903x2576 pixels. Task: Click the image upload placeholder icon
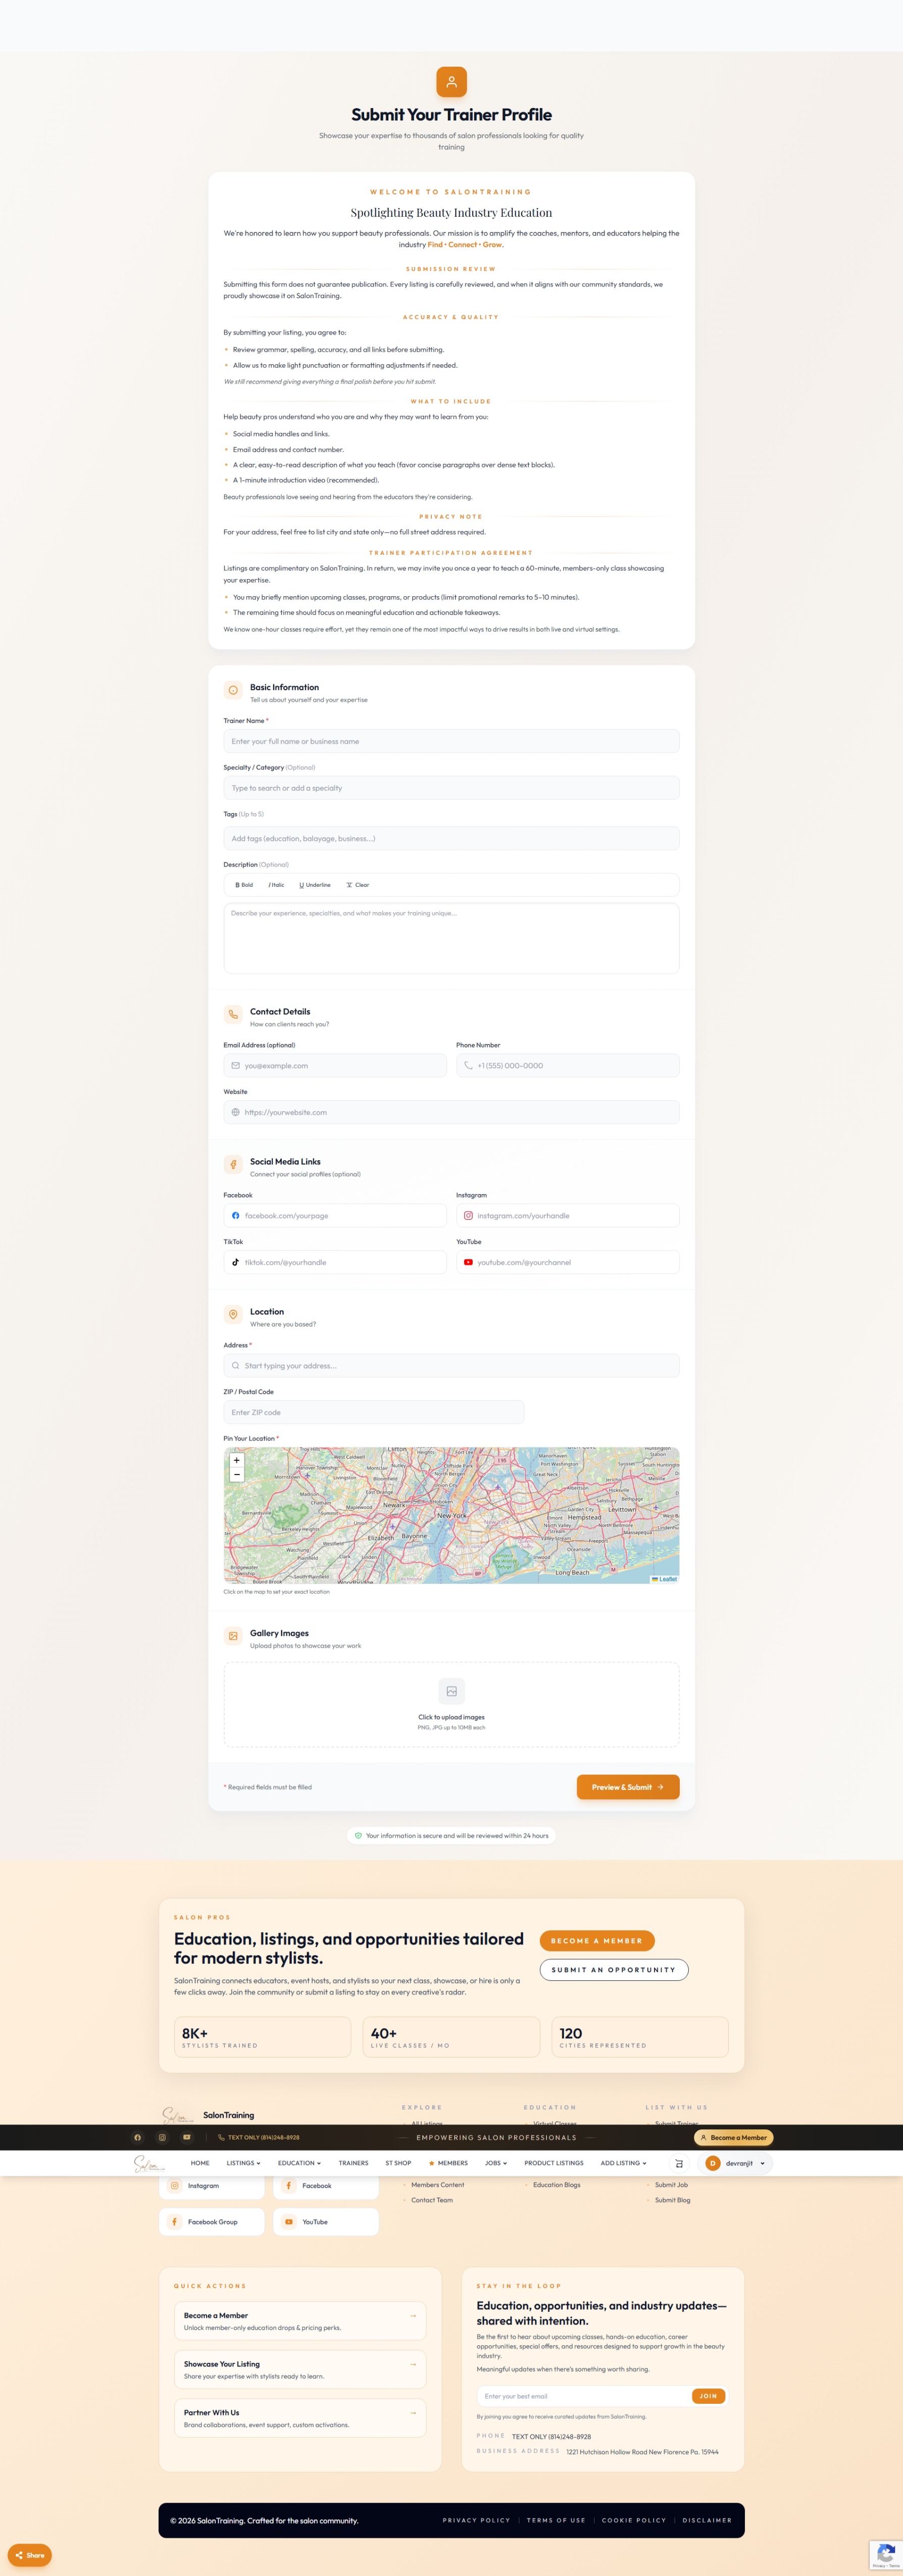451,1691
